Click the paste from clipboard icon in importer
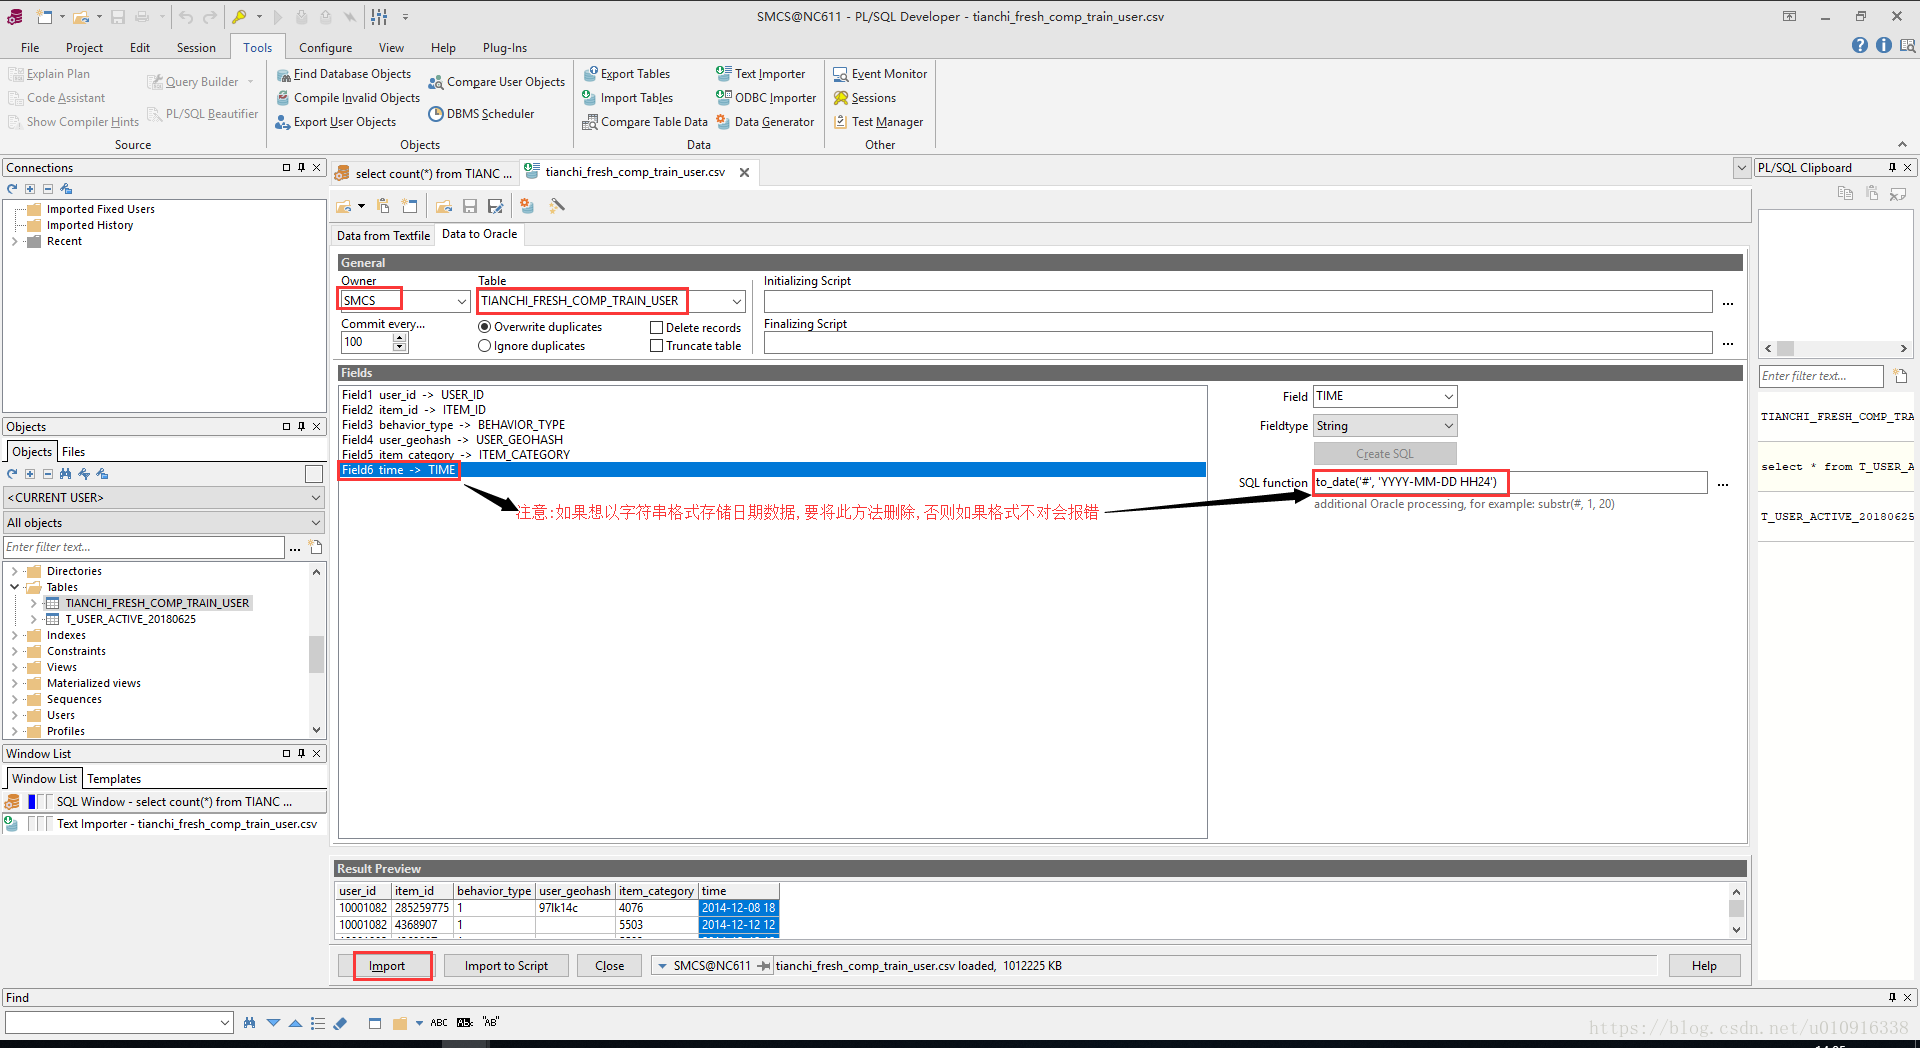 (x=383, y=206)
